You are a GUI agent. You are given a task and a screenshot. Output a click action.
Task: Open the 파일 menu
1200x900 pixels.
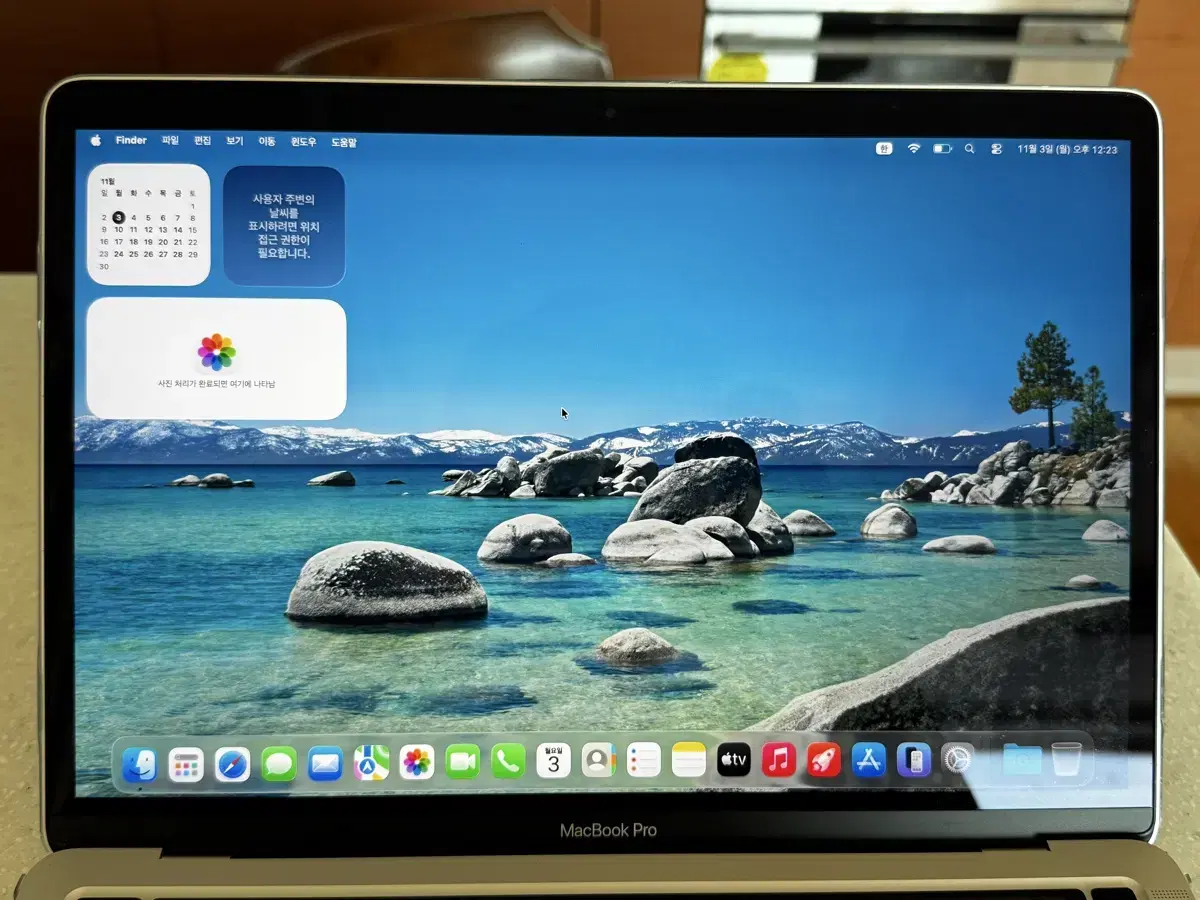tap(172, 140)
